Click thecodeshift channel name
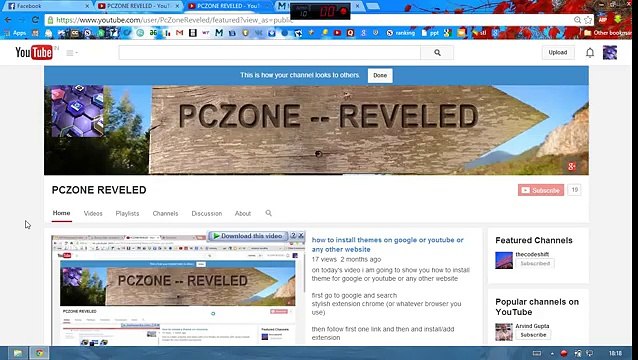 point(532,254)
